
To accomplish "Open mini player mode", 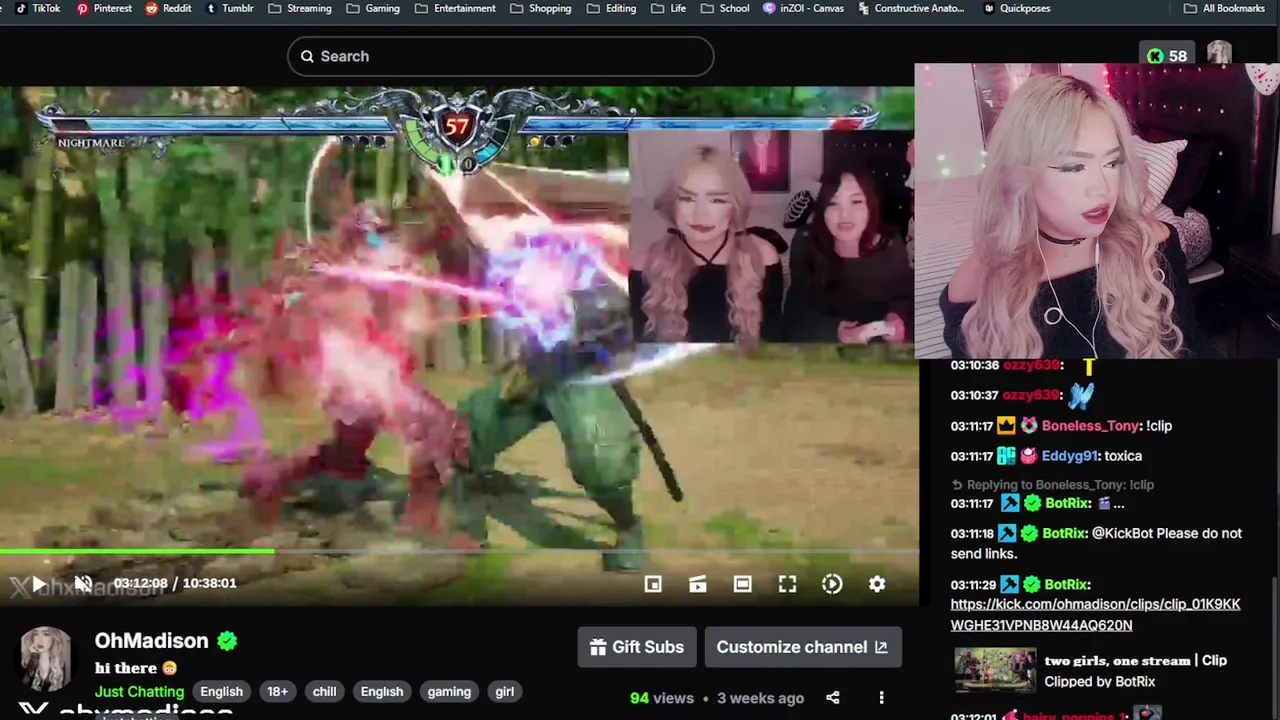I will (653, 584).
